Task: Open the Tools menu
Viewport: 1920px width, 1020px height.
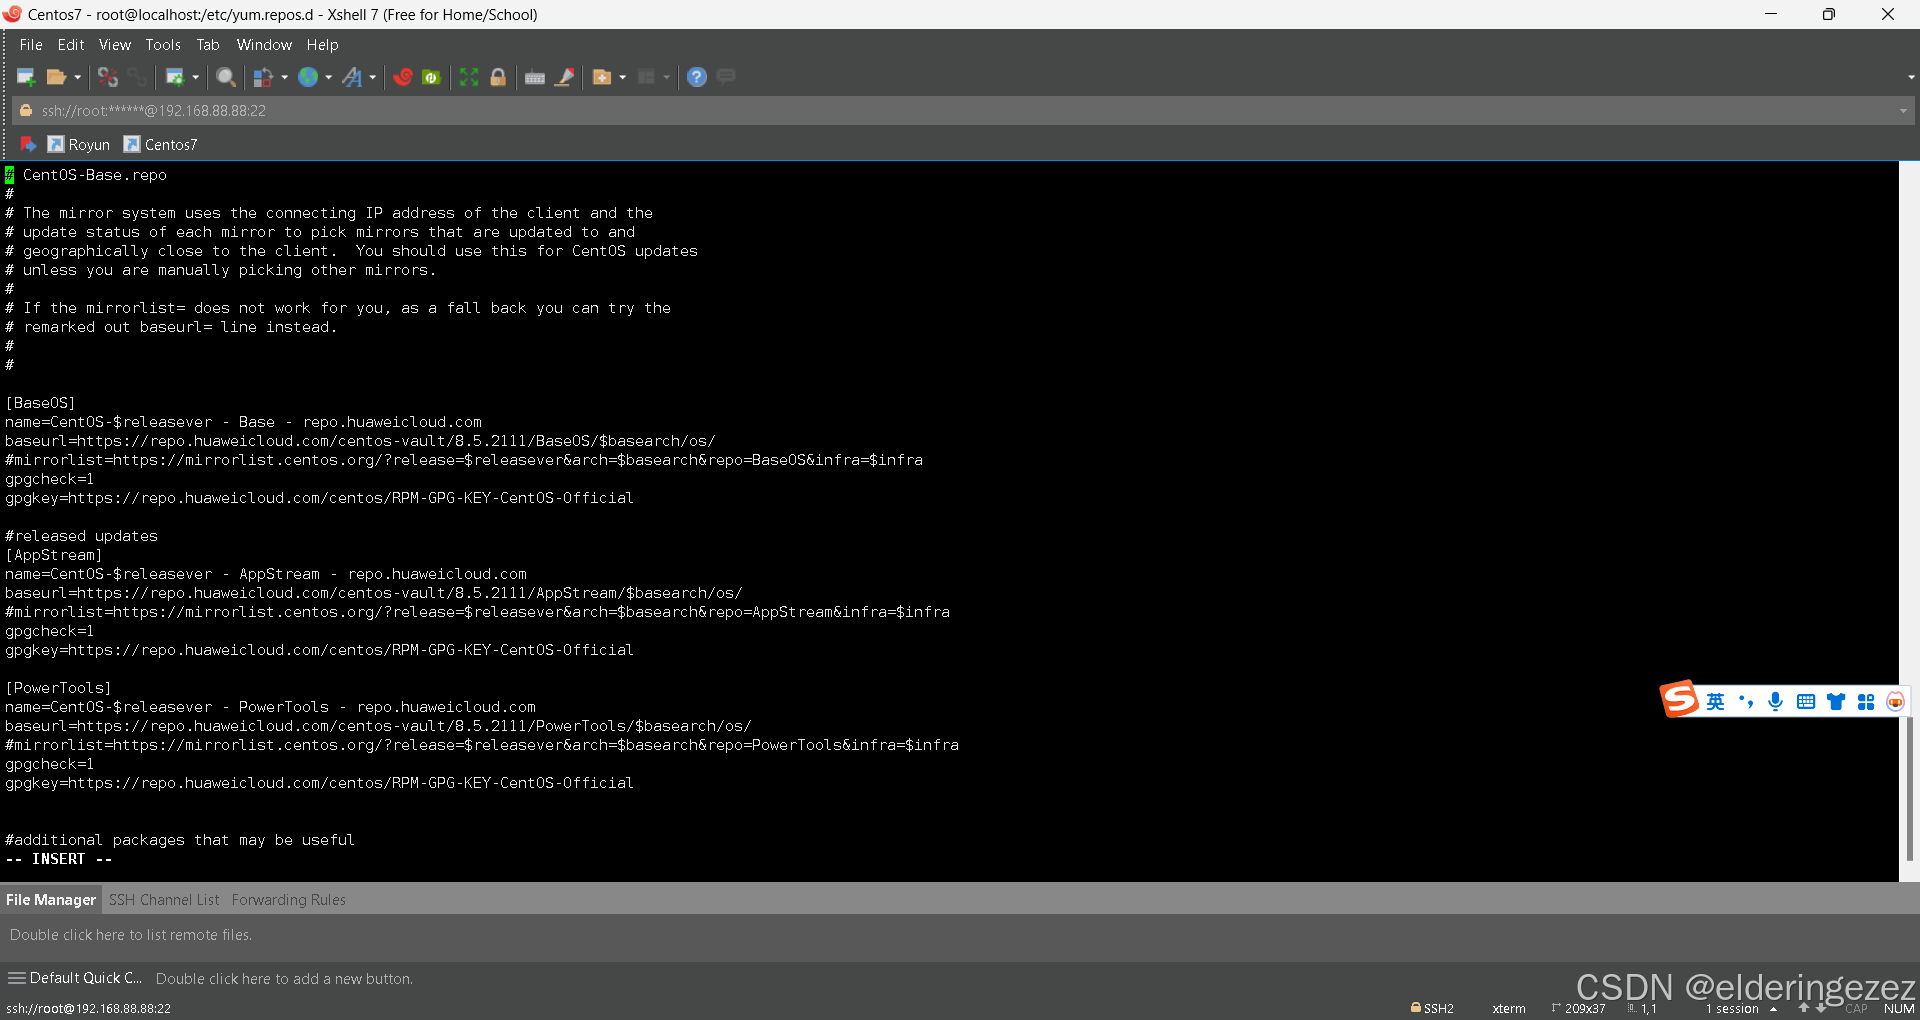Action: point(163,45)
